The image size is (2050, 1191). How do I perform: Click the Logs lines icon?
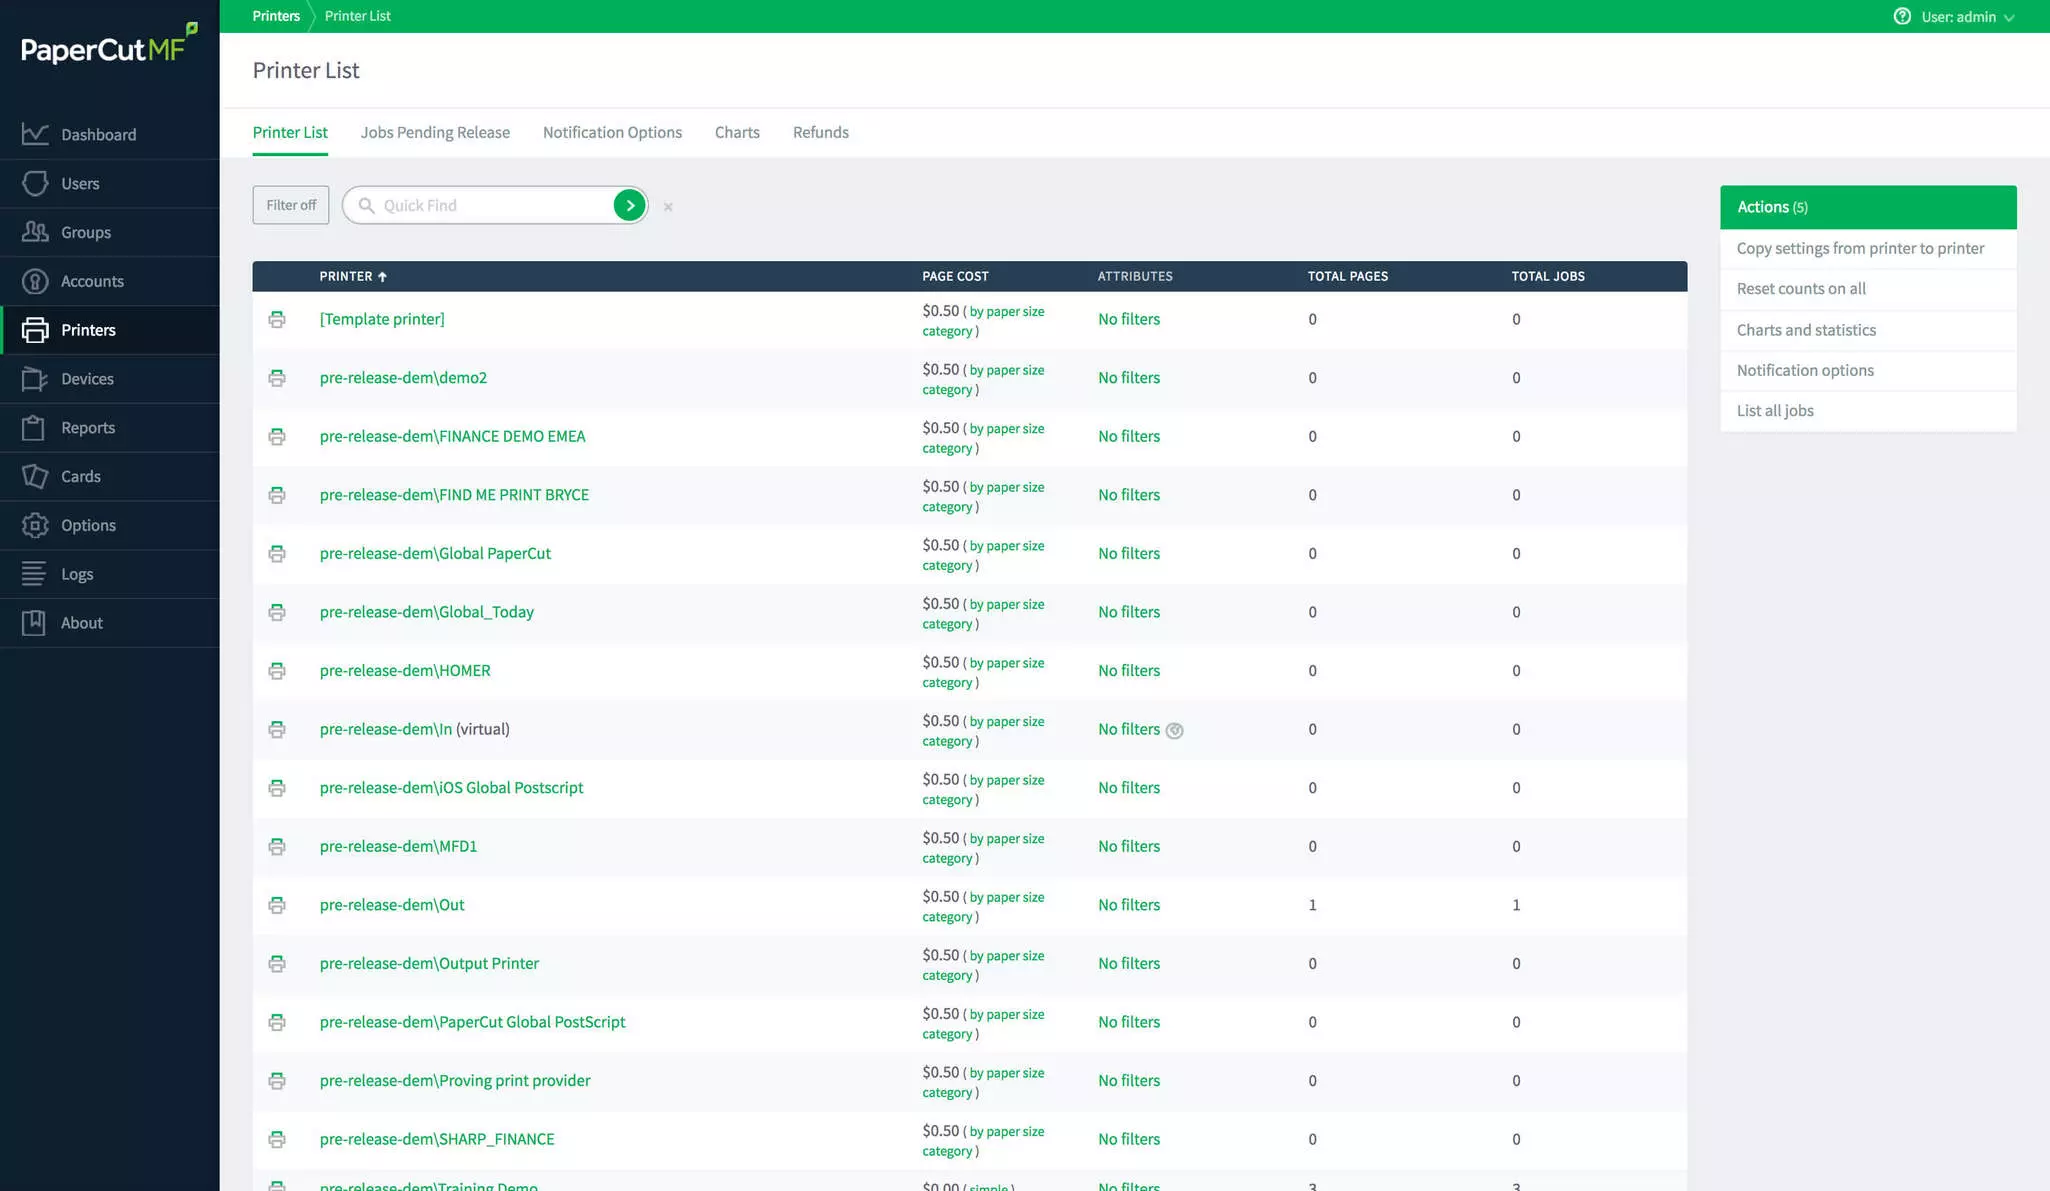35,574
